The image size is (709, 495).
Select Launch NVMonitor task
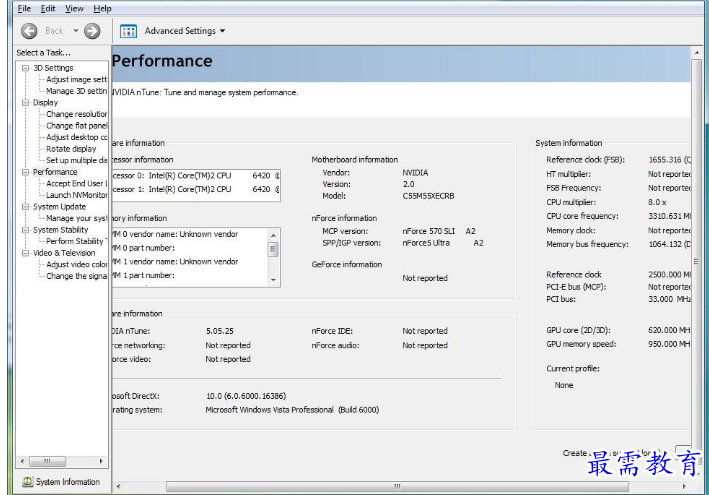point(76,195)
